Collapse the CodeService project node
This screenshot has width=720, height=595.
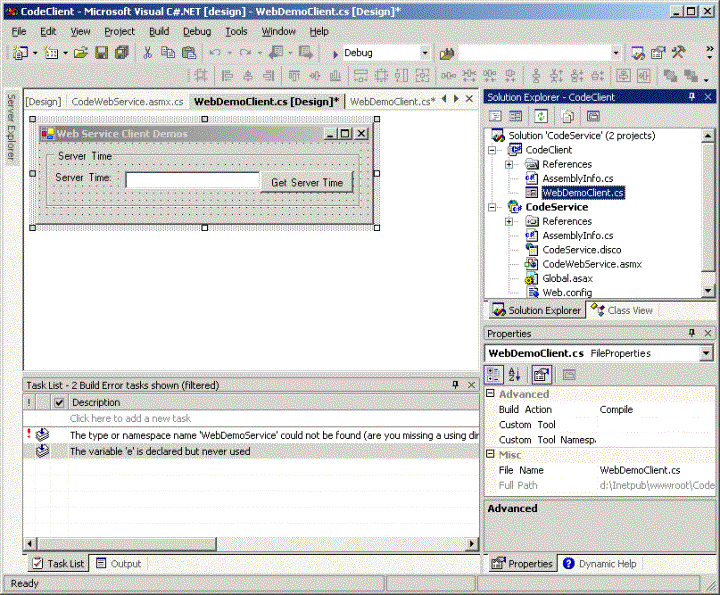pos(492,208)
